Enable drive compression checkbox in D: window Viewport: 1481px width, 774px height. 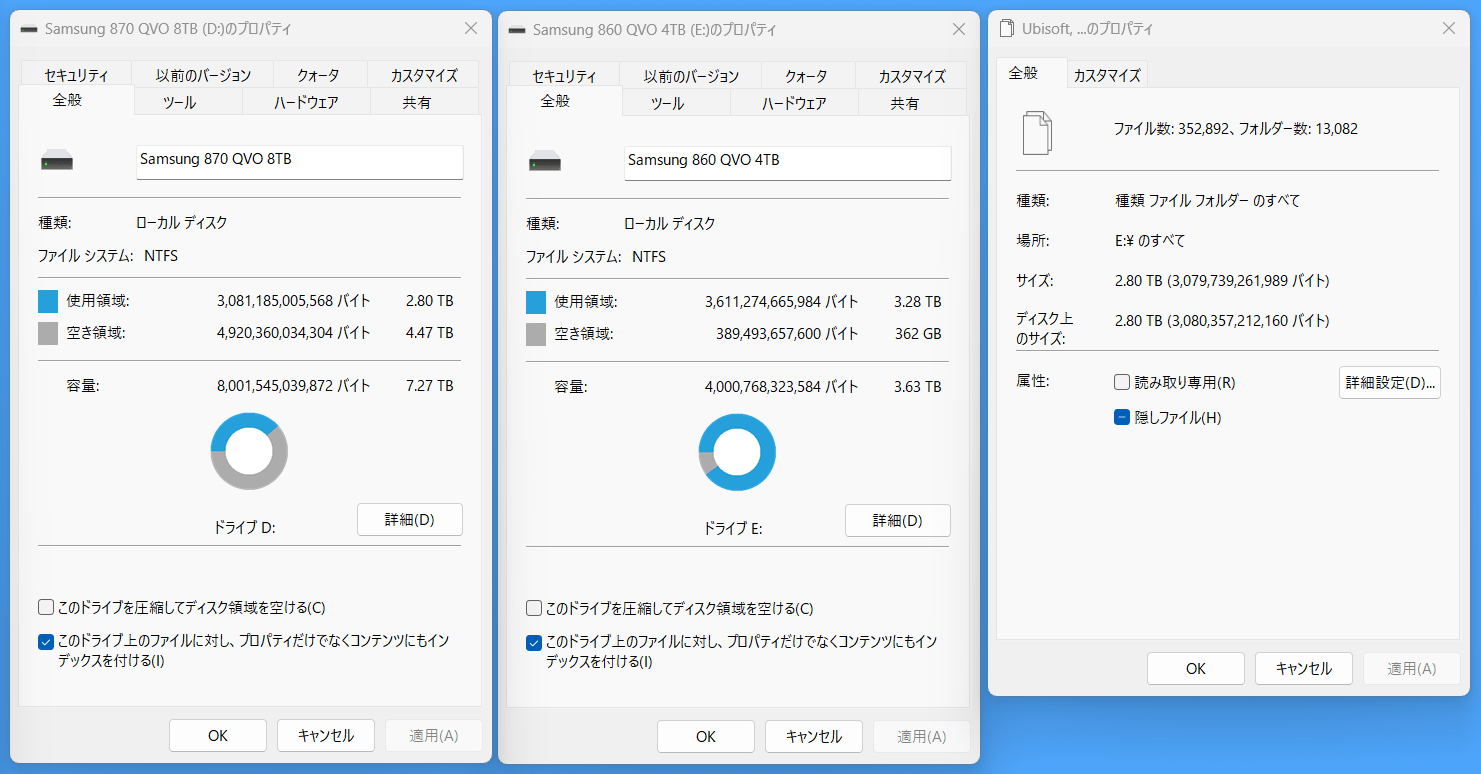click(46, 607)
